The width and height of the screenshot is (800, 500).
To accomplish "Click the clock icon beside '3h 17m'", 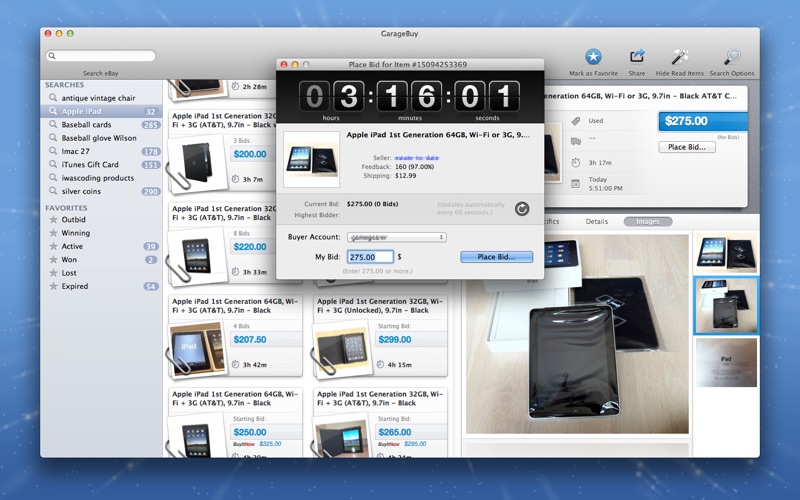I will 576,163.
